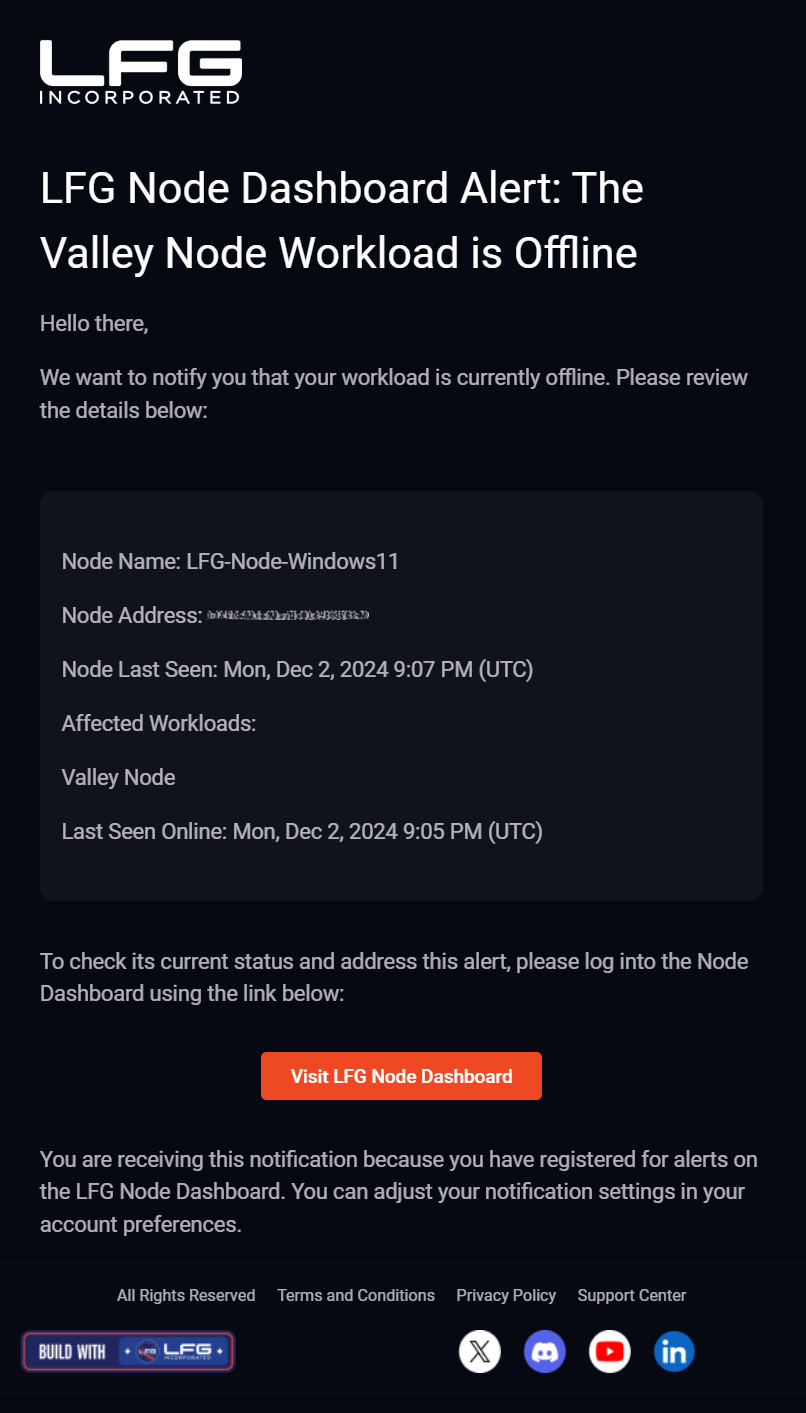Viewport: 806px width, 1413px height.
Task: Open the LinkedIn icon link
Action: tap(675, 1352)
